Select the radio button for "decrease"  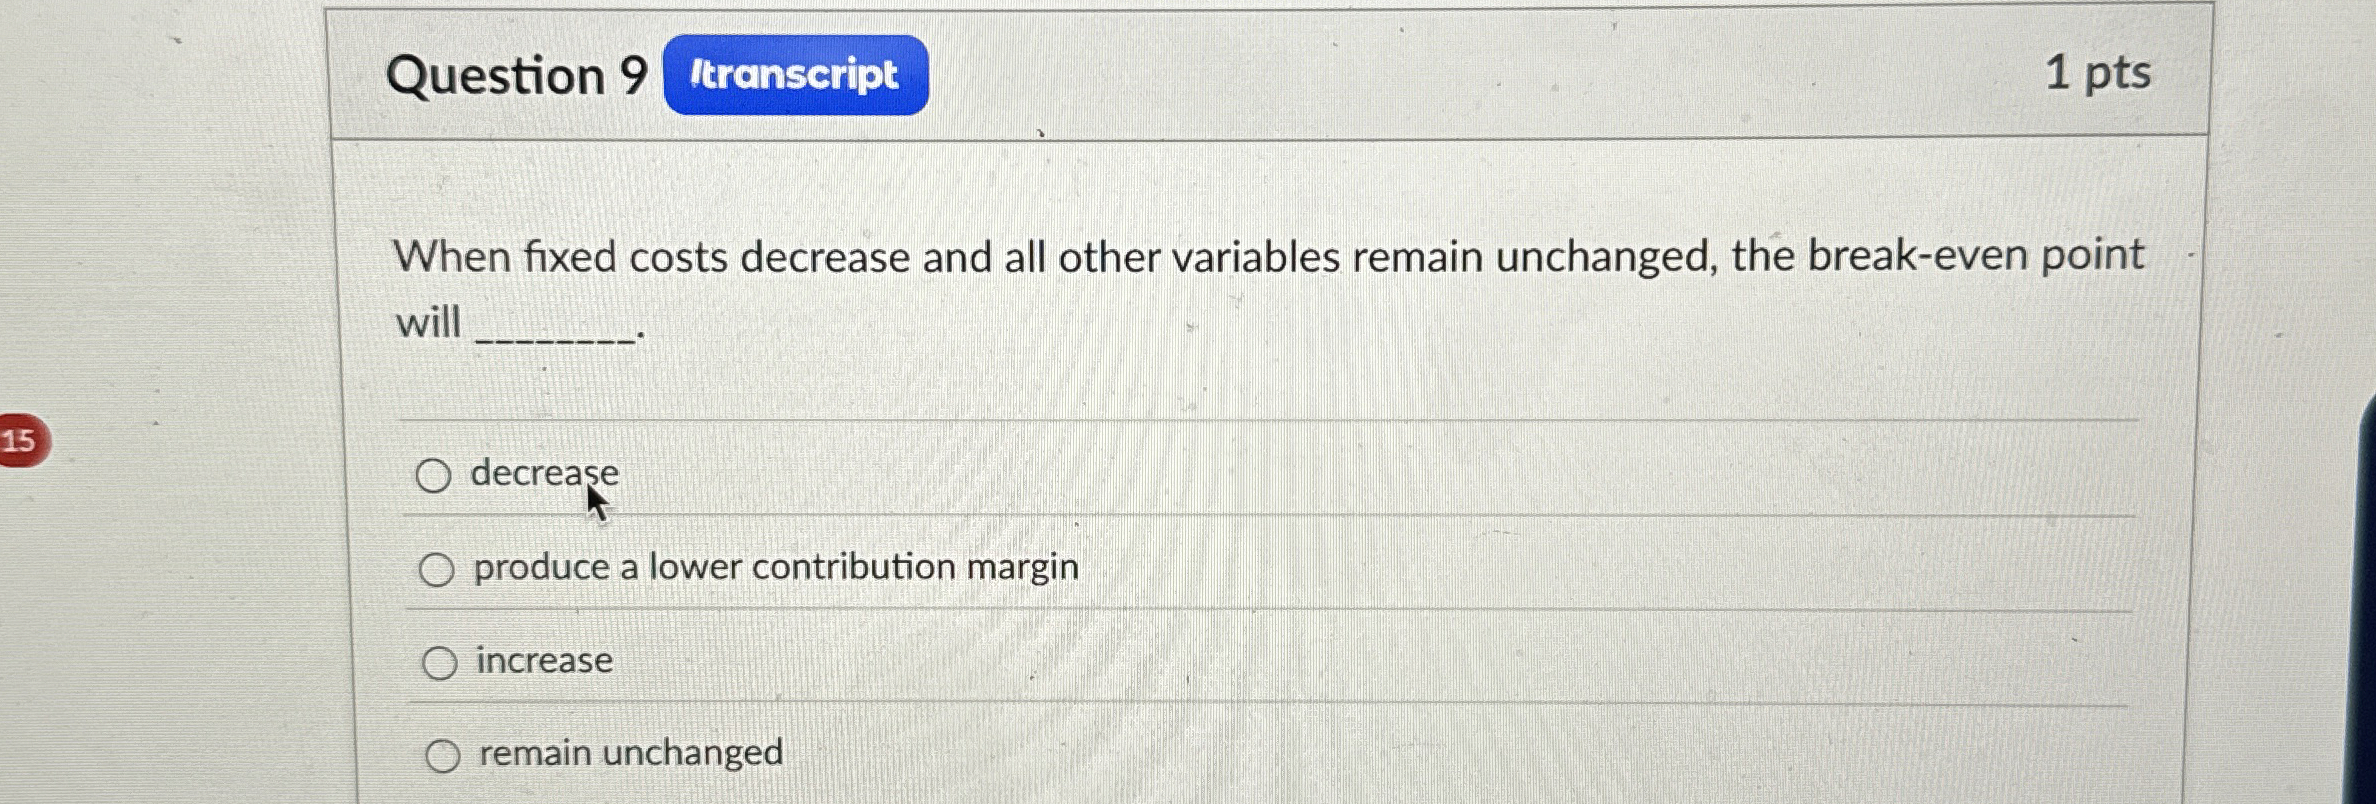[437, 477]
